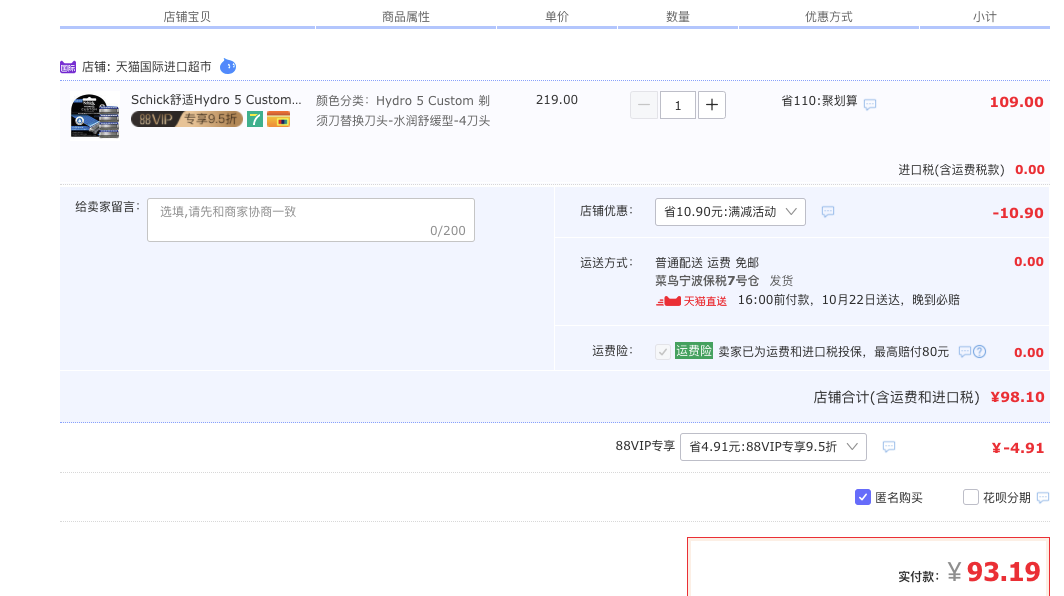The height and width of the screenshot is (596, 1064).
Task: Click the store name 天猫国际进口超市
Action: pyautogui.click(x=164, y=67)
